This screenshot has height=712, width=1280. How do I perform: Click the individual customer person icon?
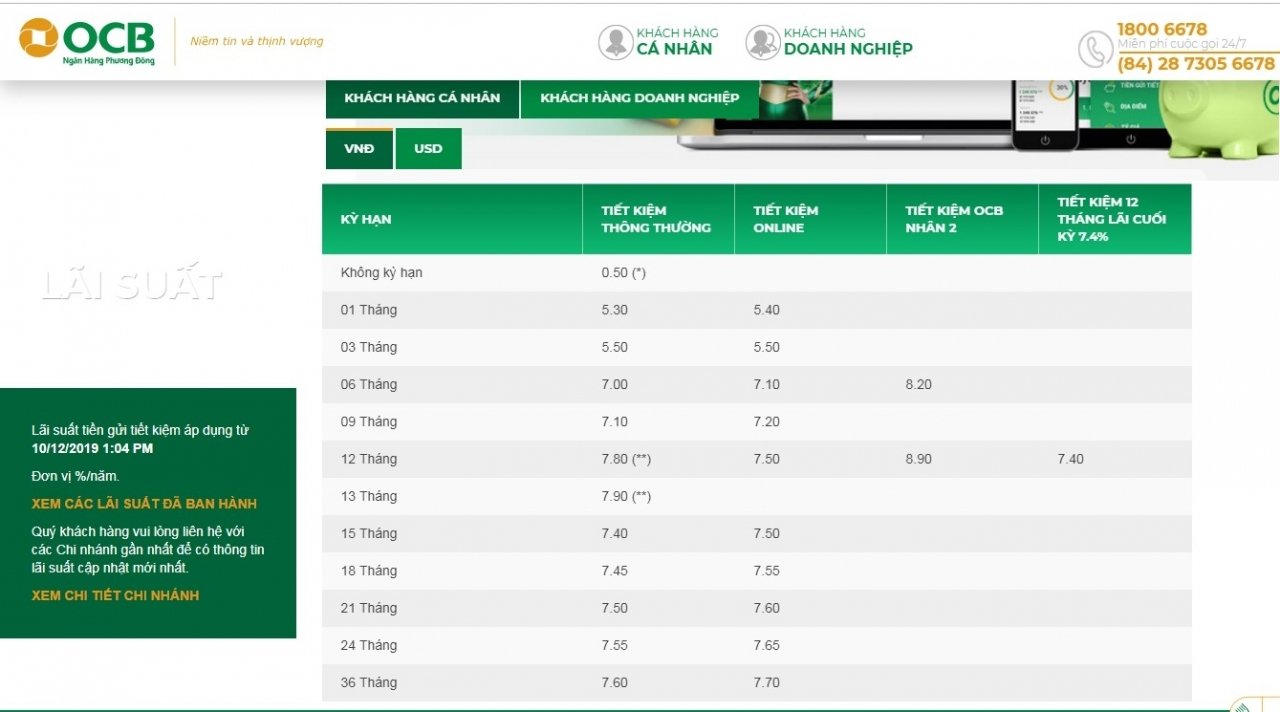[615, 42]
